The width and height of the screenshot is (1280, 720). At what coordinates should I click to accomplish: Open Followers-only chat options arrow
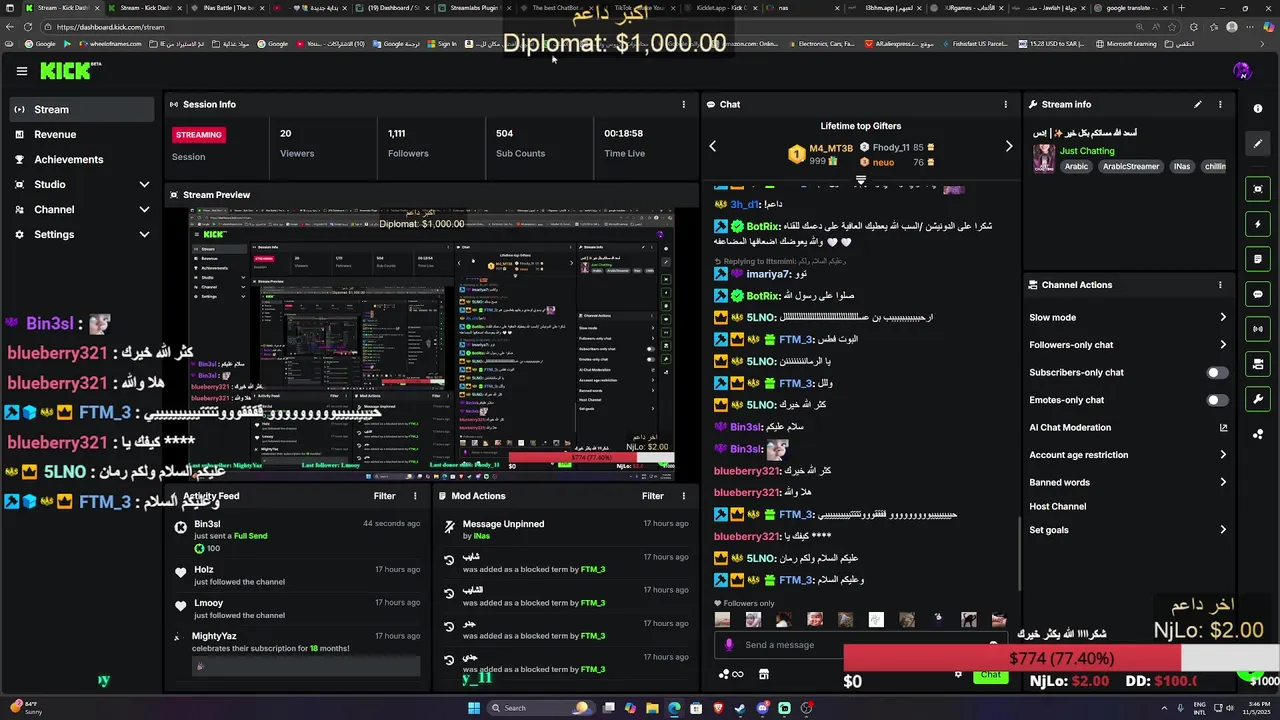pos(1223,345)
